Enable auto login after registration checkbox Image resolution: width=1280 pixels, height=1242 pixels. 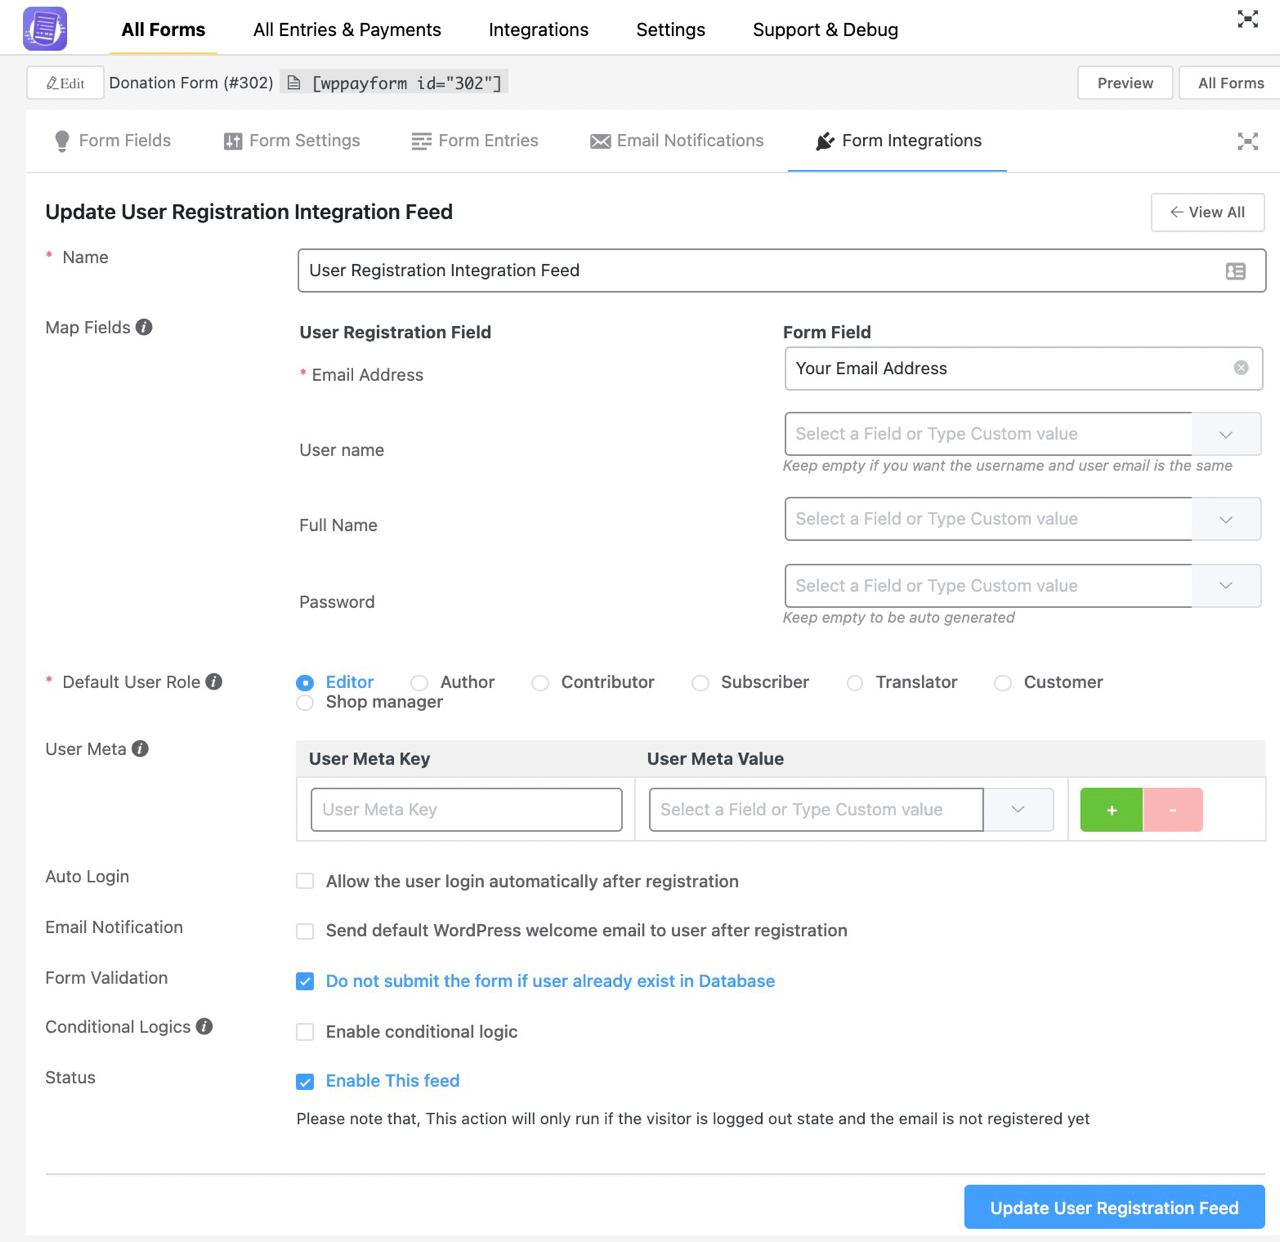point(305,881)
